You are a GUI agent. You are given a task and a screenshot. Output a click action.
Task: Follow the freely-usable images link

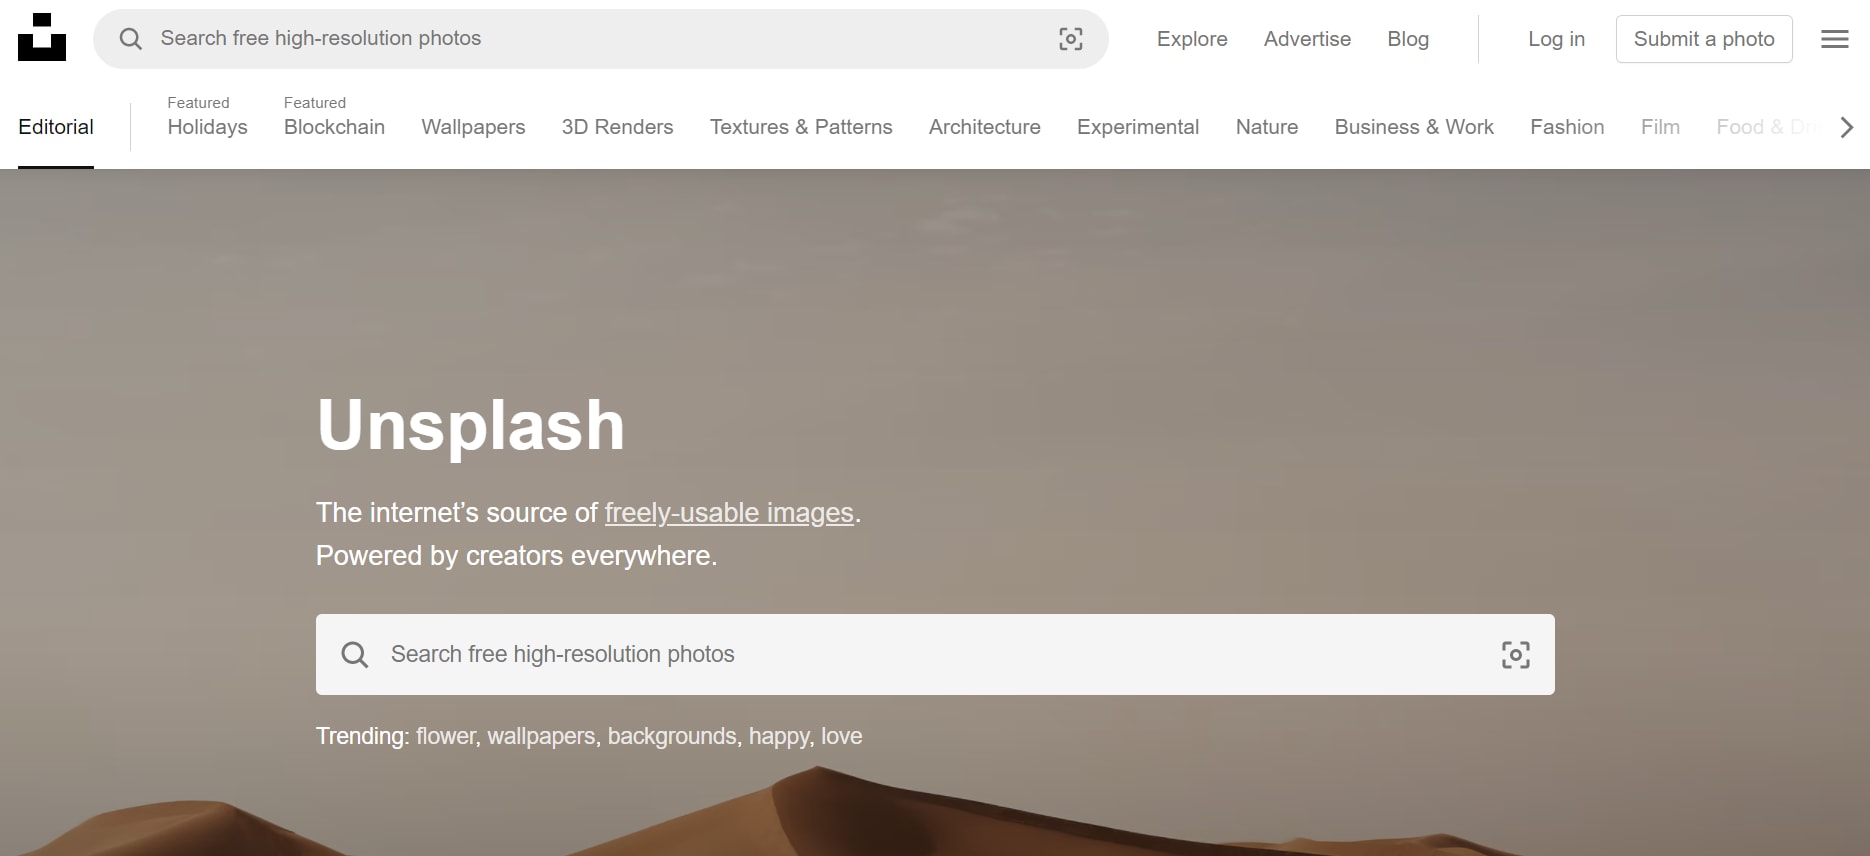[729, 513]
